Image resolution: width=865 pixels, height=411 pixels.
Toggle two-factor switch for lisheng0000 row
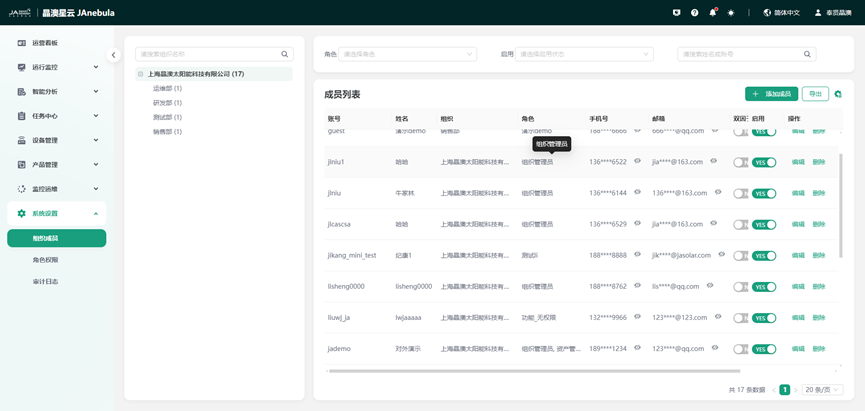tap(740, 287)
